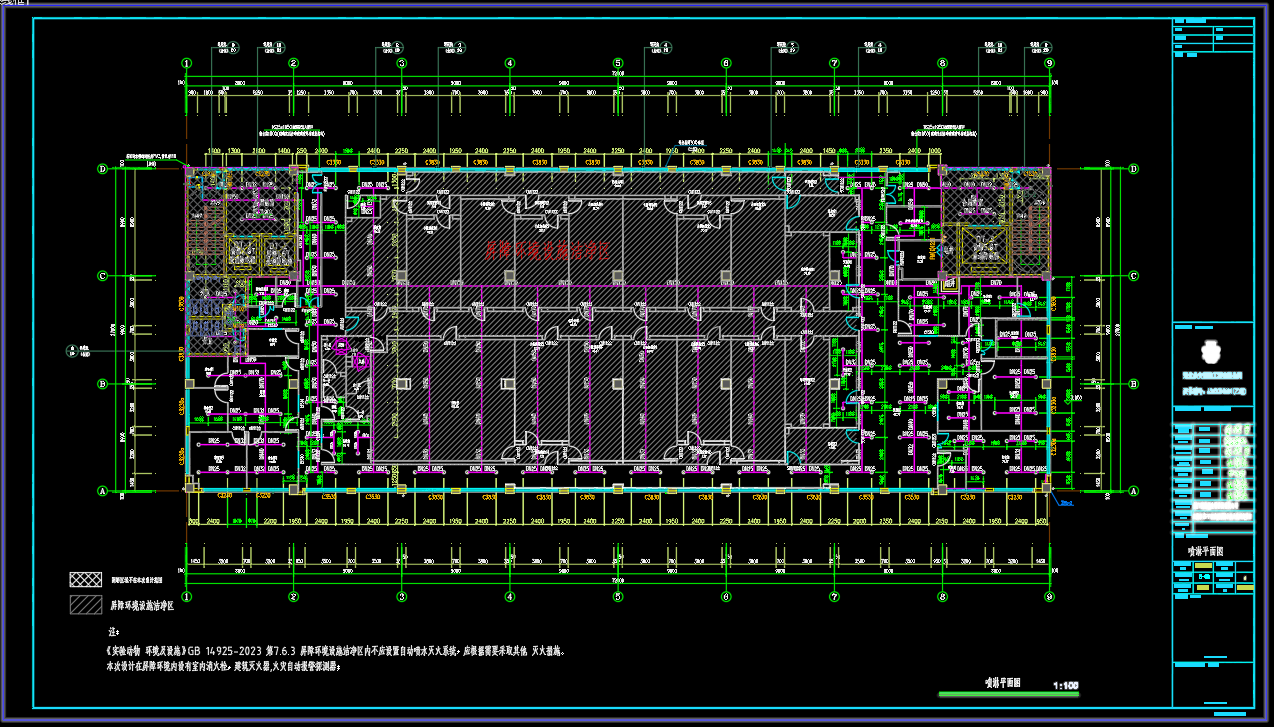Select grid bubble 5 along the bottom axis
1274x727 pixels.
618,597
